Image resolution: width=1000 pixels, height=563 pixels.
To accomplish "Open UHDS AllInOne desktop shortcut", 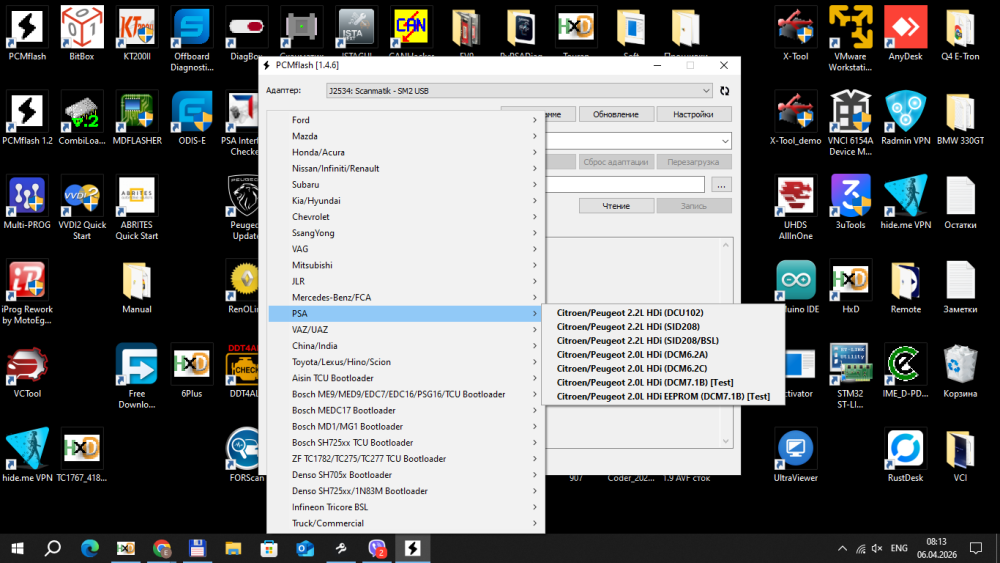I will click(795, 207).
